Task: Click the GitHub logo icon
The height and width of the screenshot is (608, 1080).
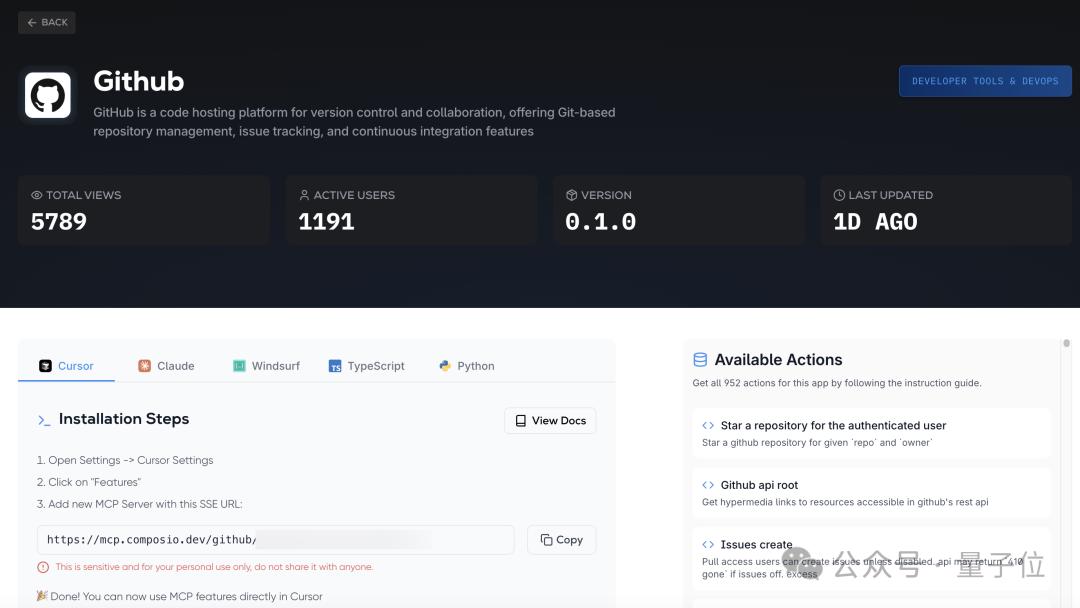Action: tap(47, 96)
